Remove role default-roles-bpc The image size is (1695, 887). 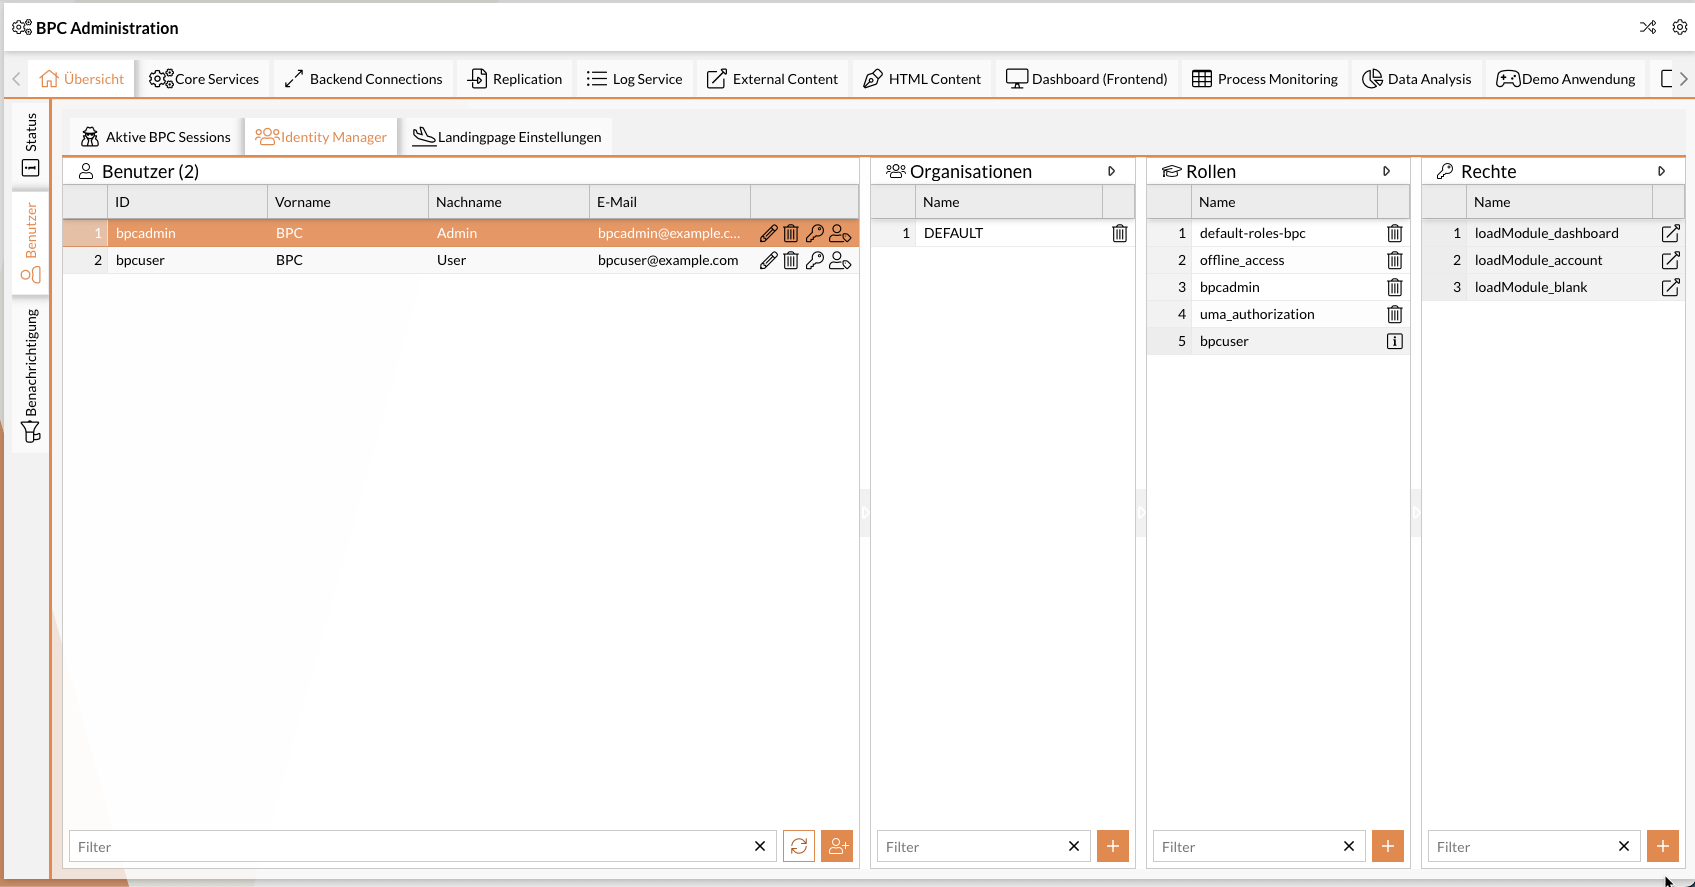(1395, 233)
